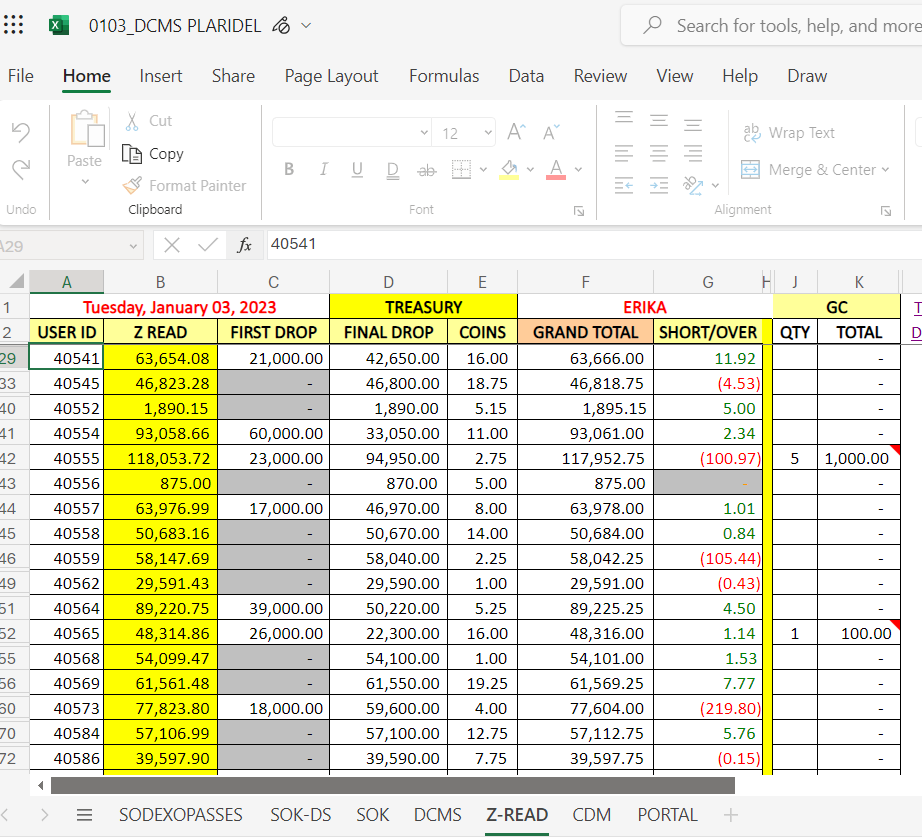
Task: Switch to the Formulas ribbon tab
Action: point(444,76)
